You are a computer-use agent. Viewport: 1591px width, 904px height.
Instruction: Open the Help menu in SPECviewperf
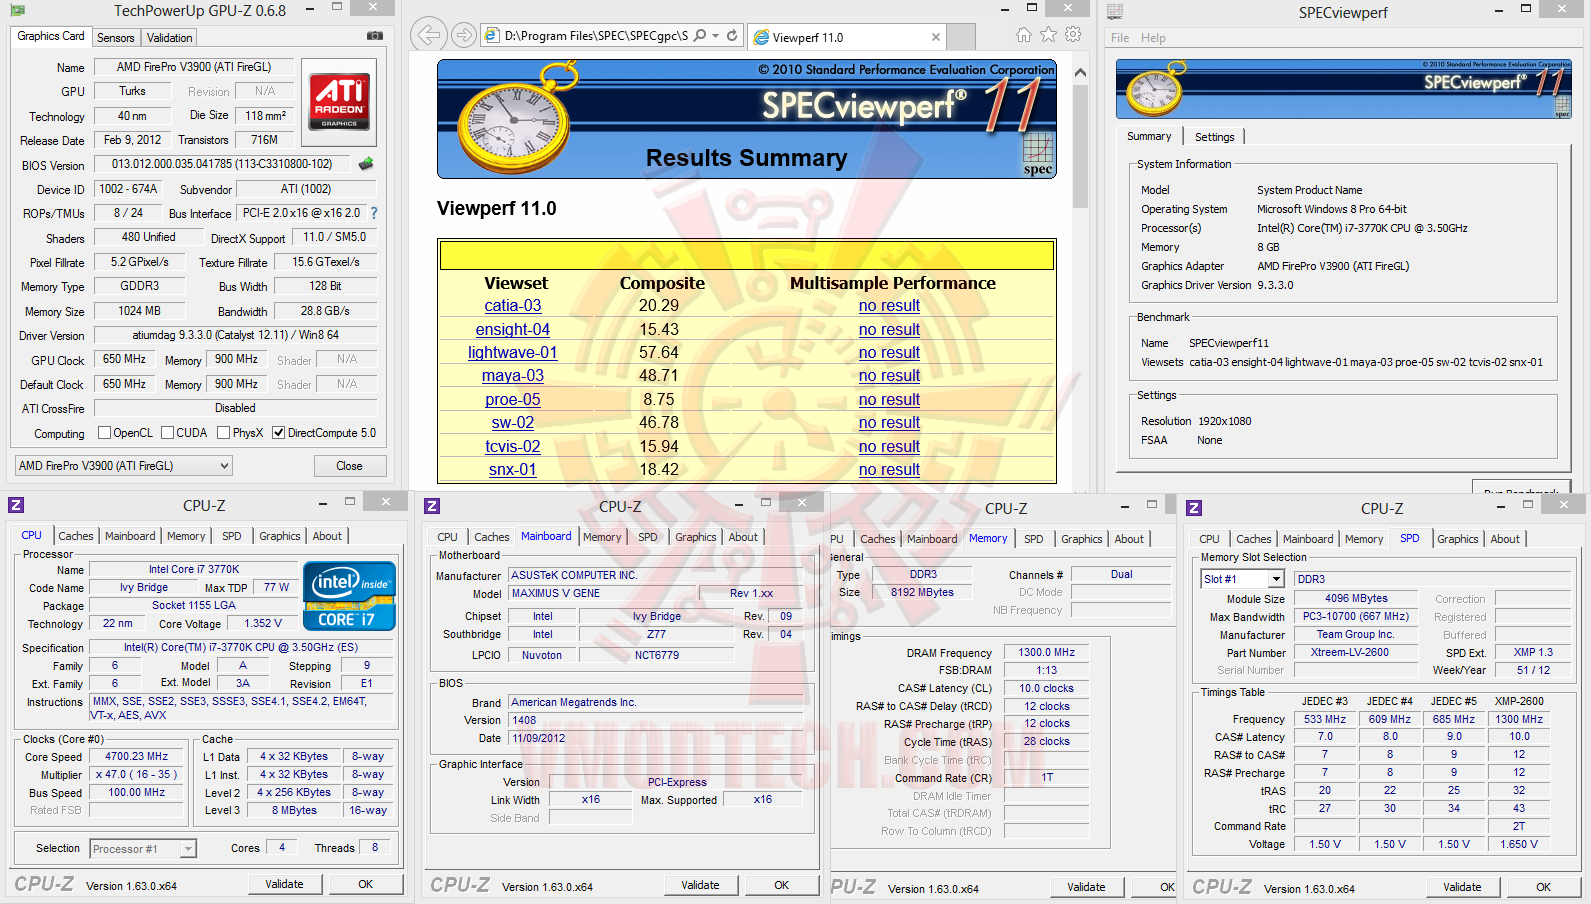click(x=1153, y=38)
